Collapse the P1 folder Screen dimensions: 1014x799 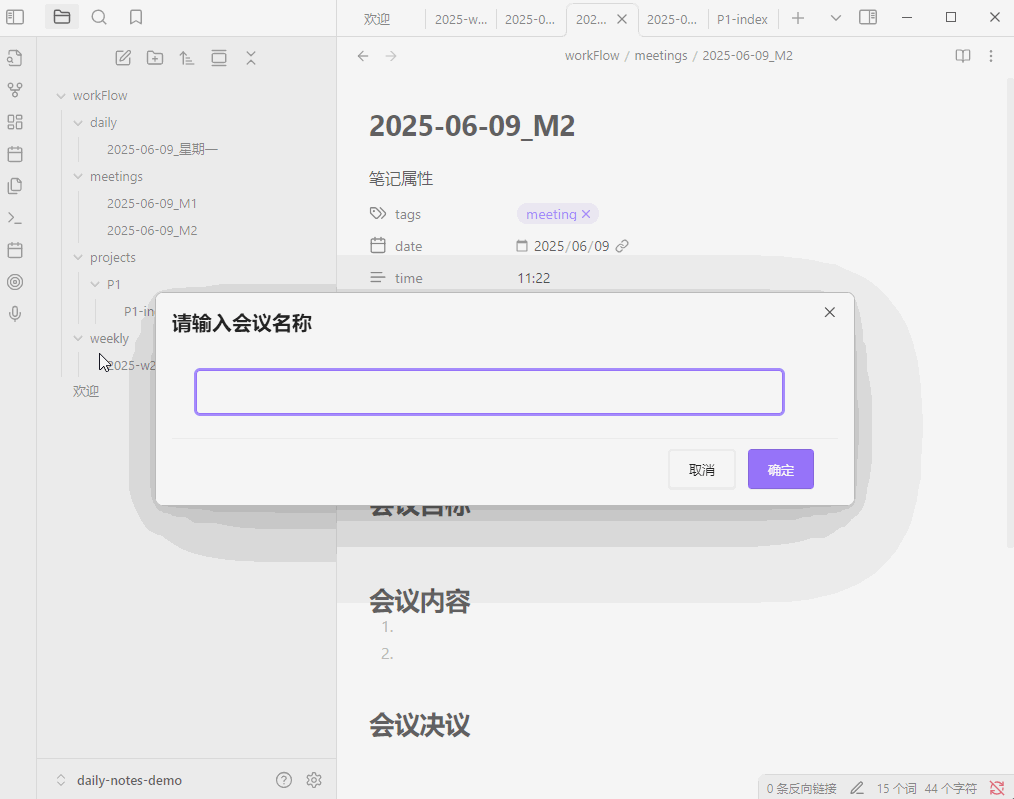click(x=95, y=284)
